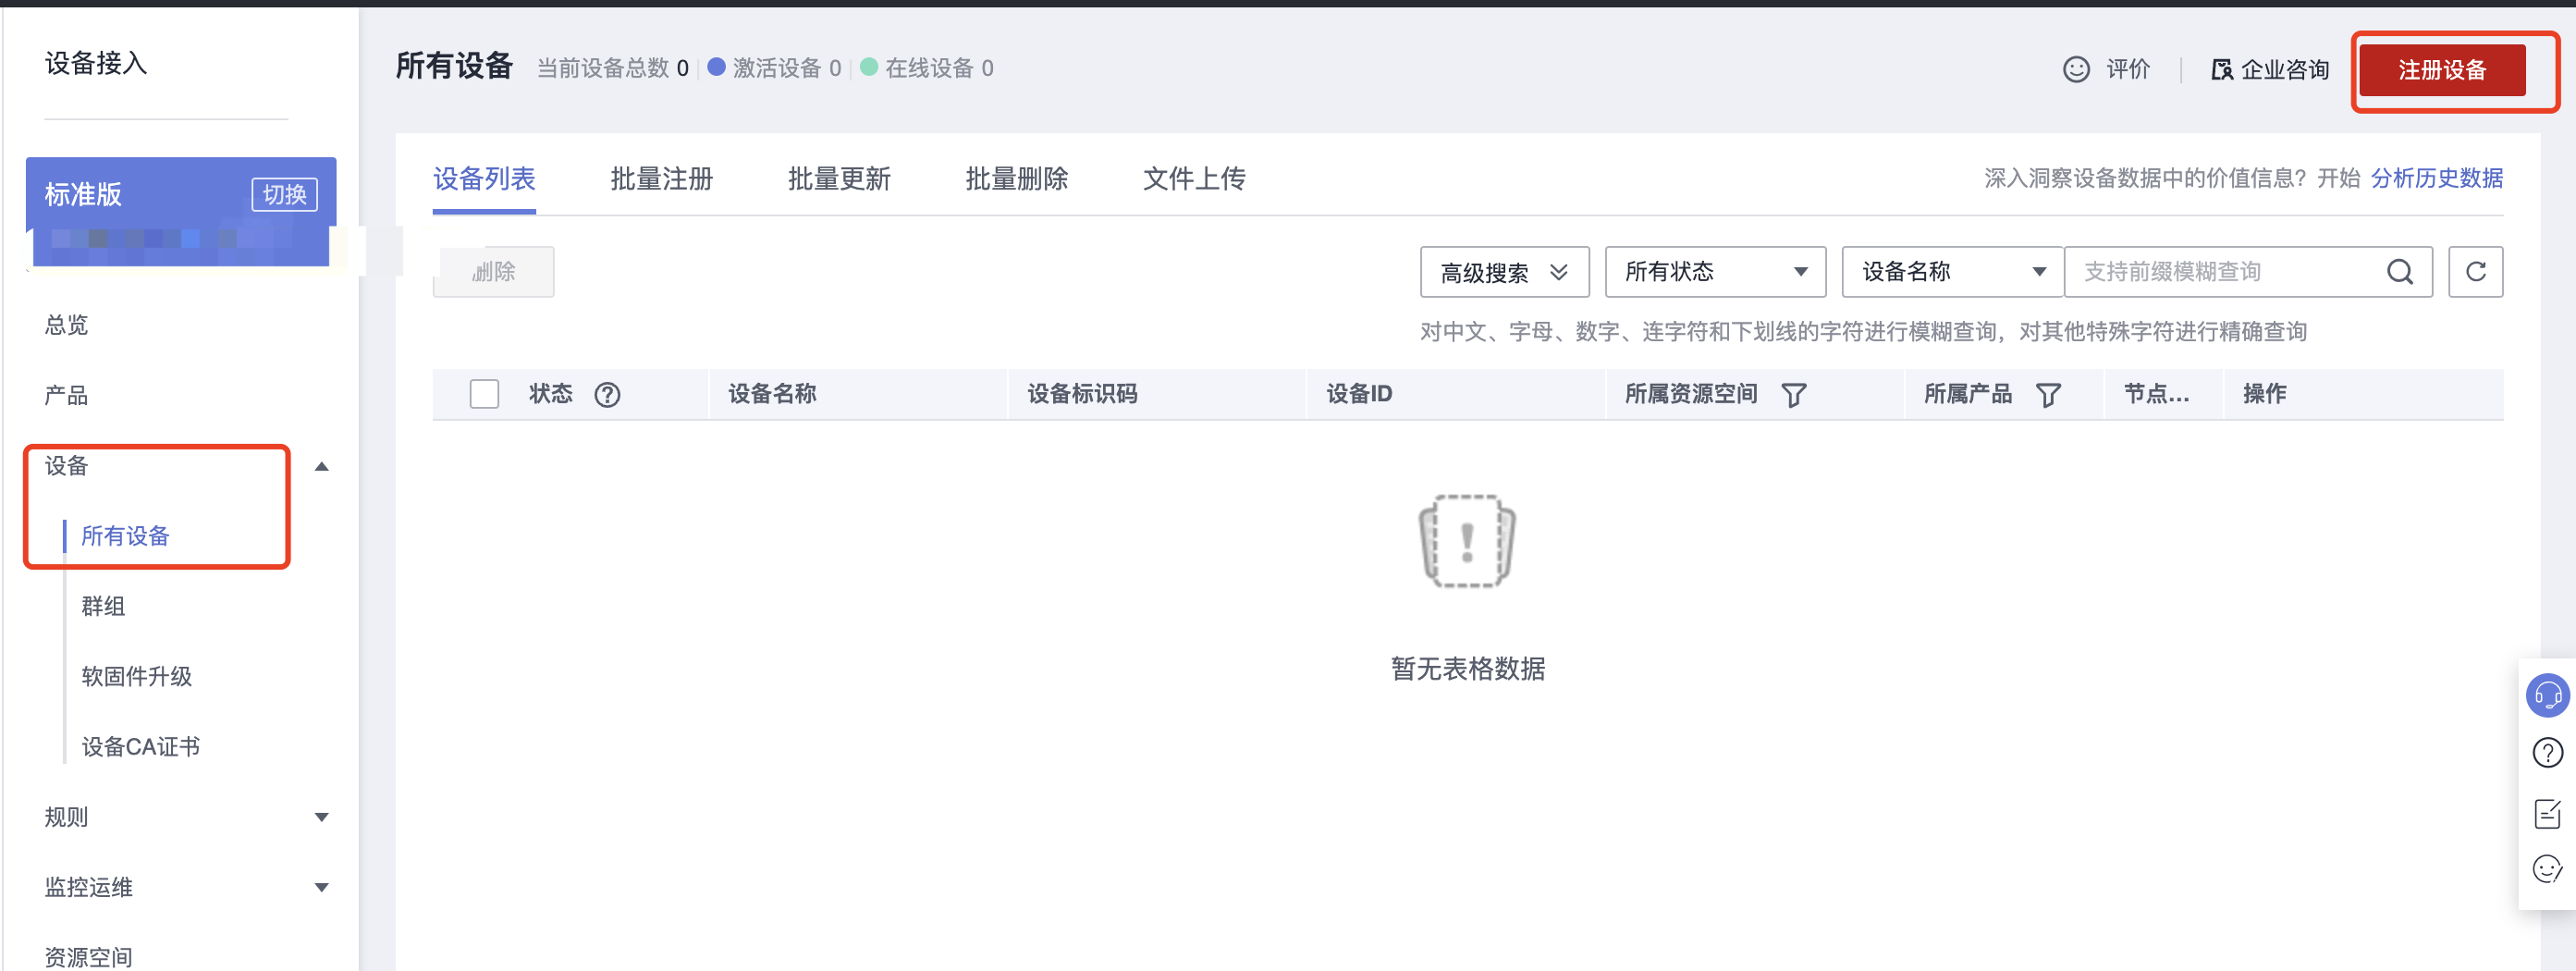Click the 标准版 edition label

click(83, 194)
